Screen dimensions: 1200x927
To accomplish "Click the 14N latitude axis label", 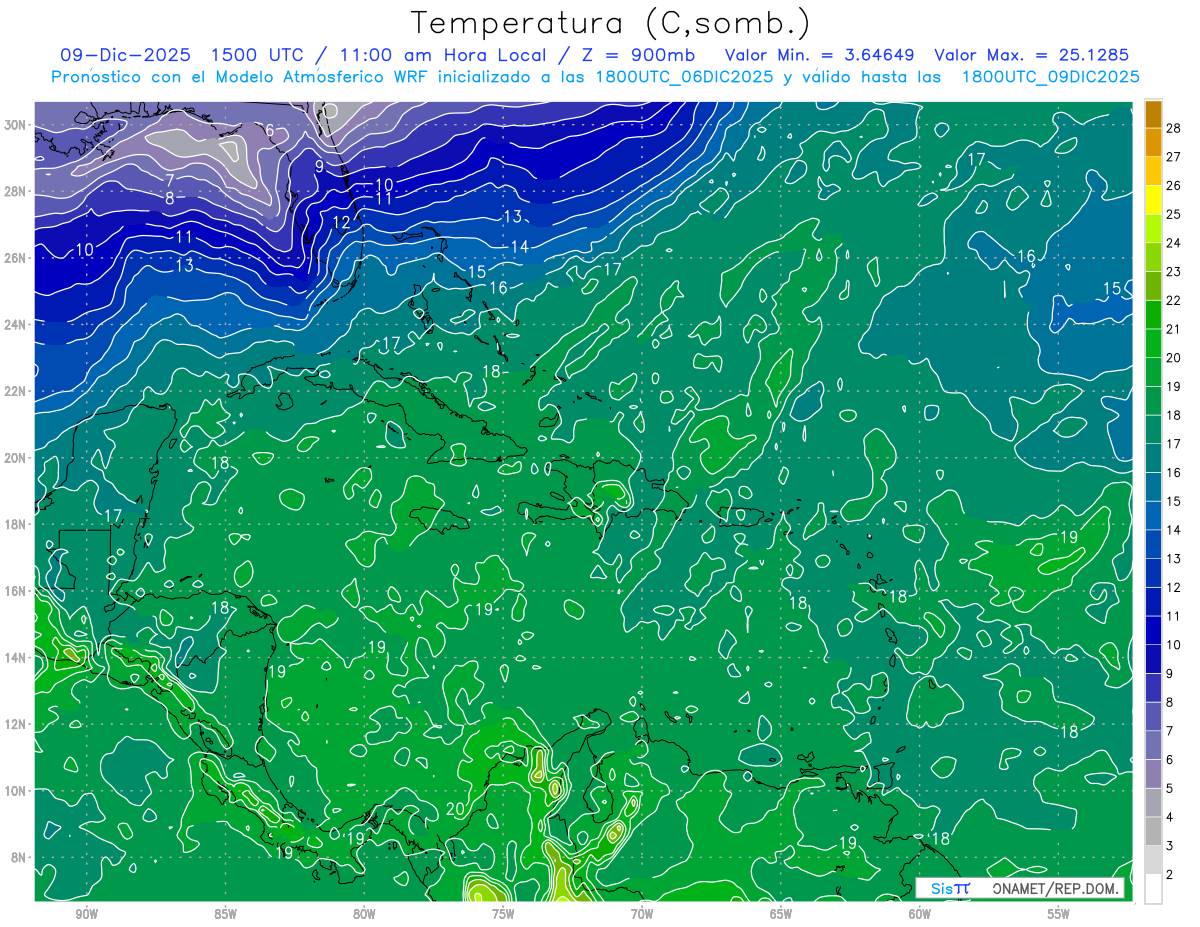I will pos(16,657).
